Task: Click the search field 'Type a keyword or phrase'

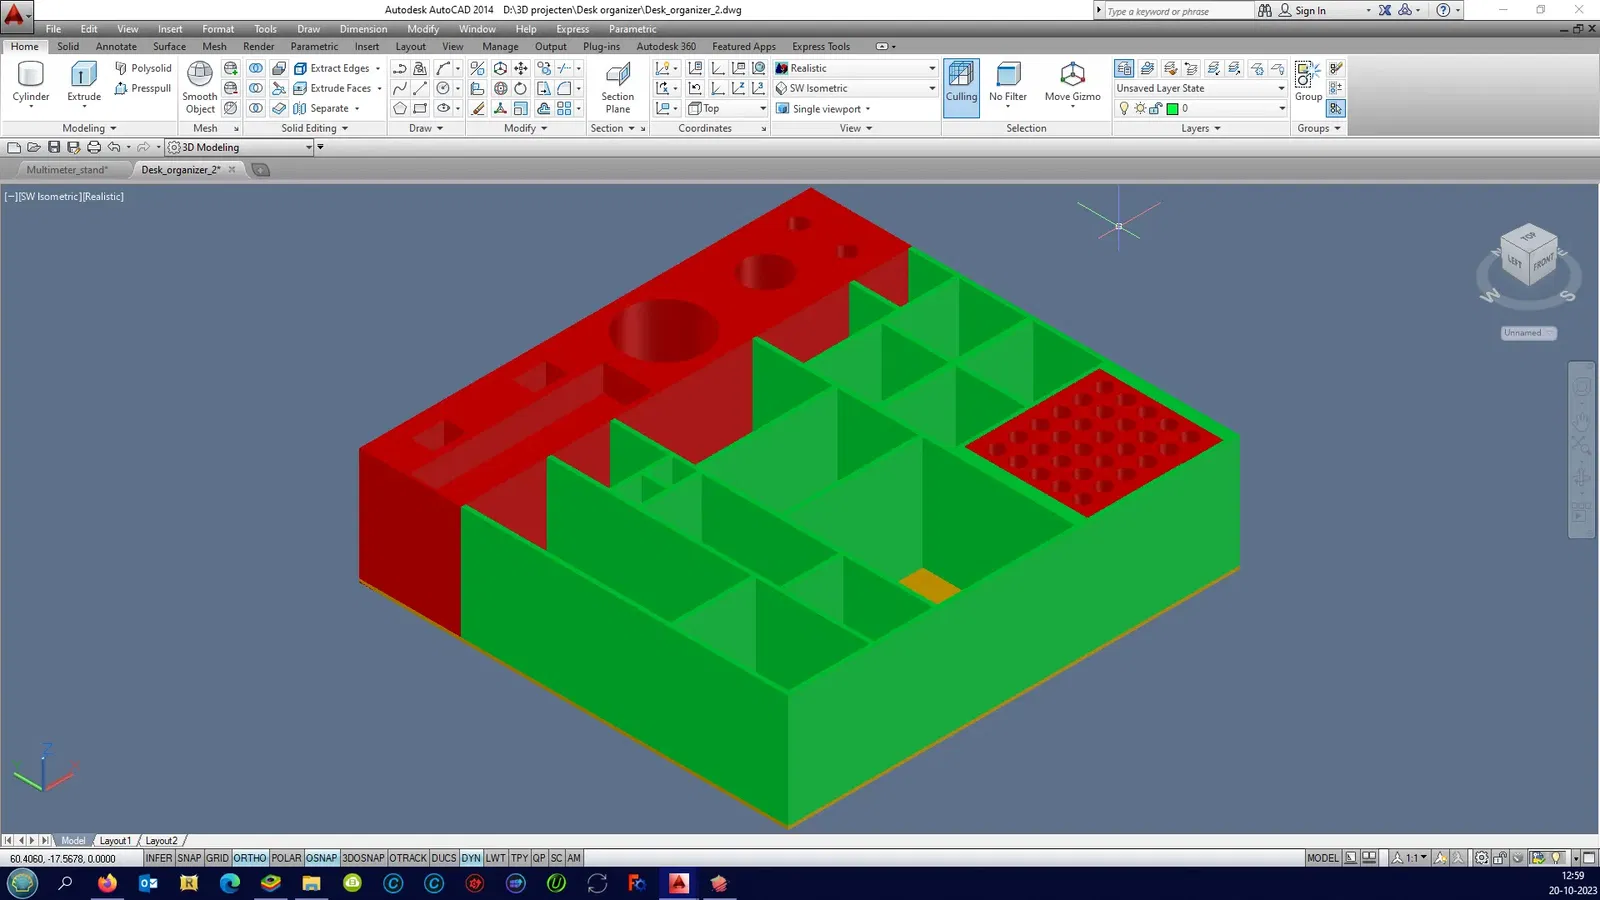Action: 1178,11
